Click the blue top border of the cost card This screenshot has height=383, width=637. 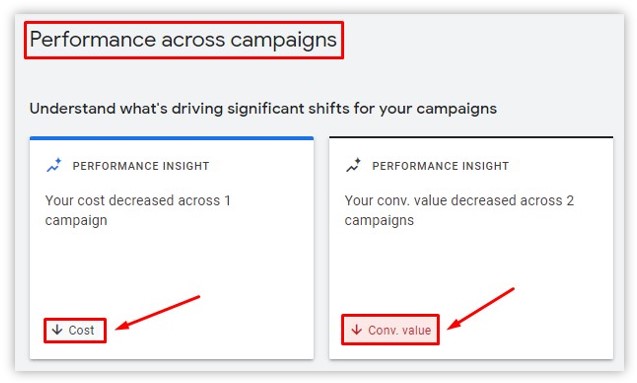171,138
